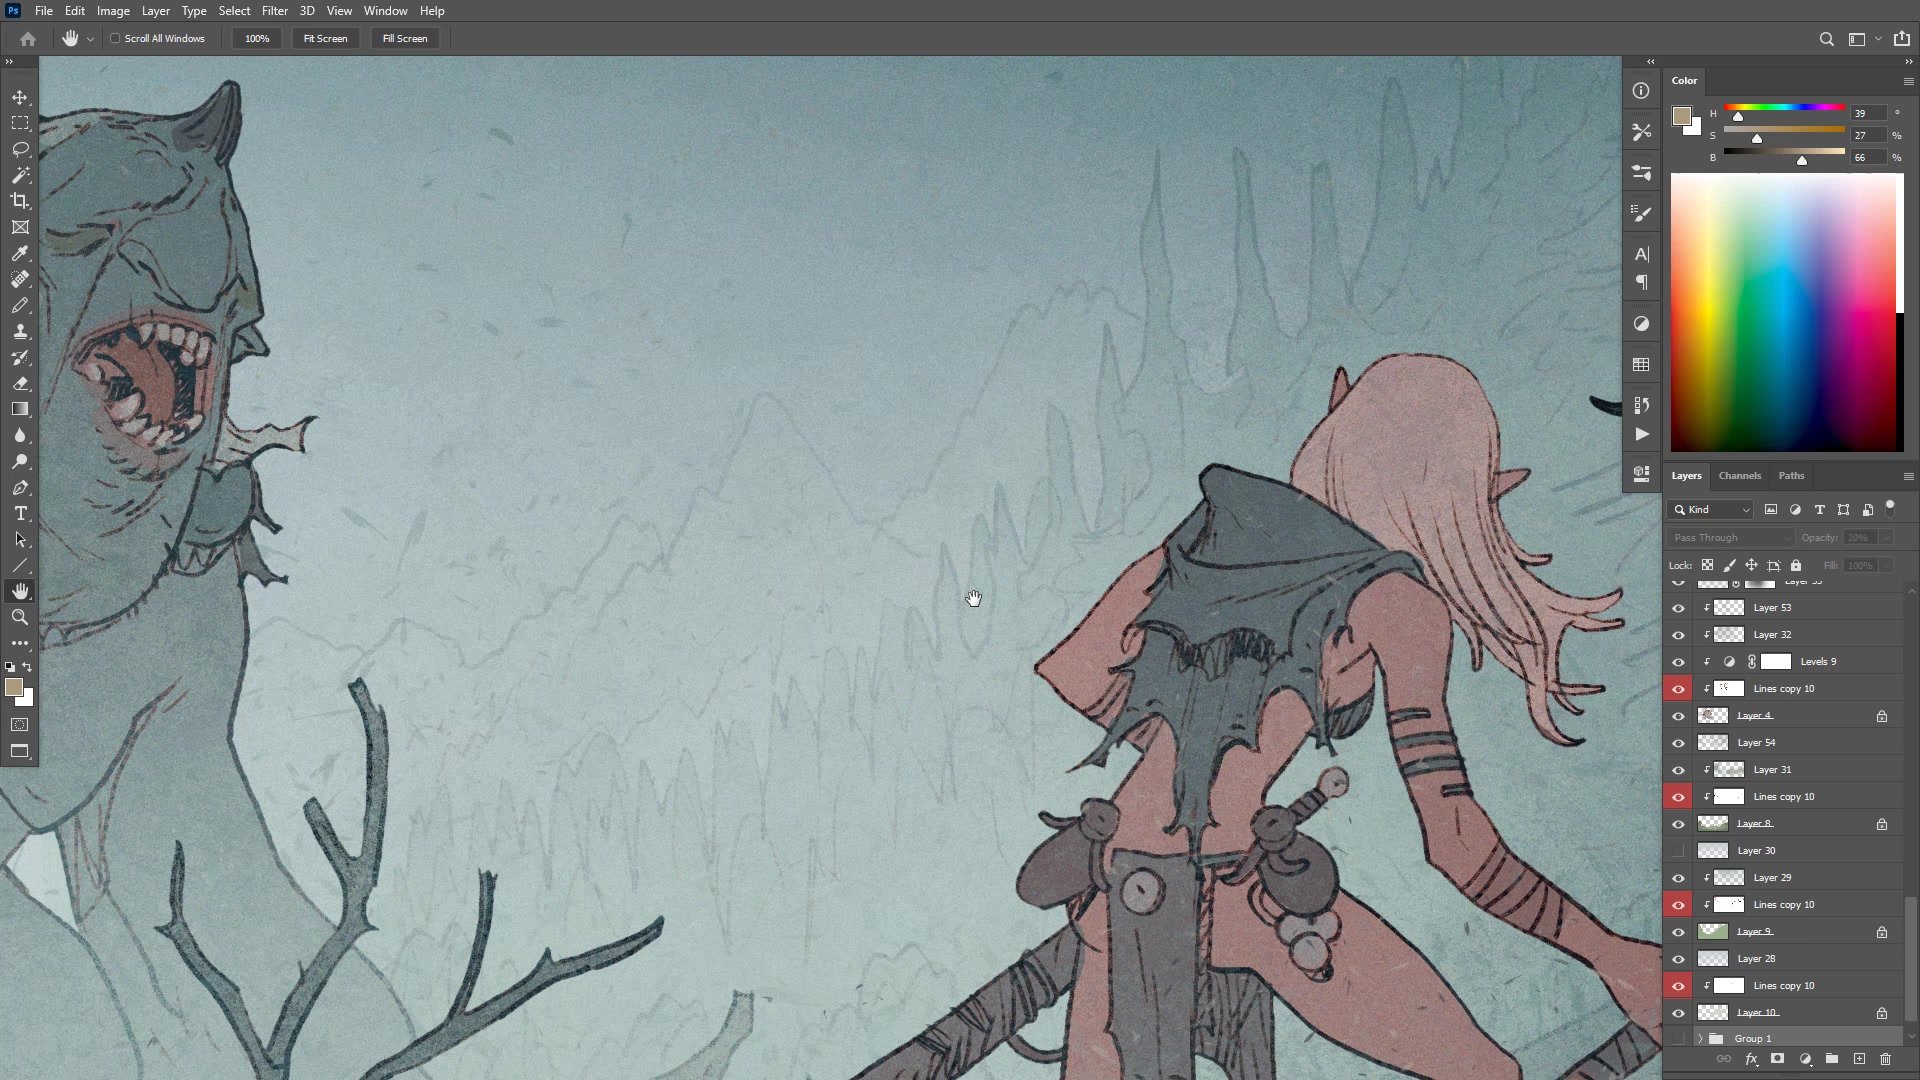Screen dimensions: 1920x1080
Task: Toggle the Scroll All Windows checkbox
Action: coord(116,38)
